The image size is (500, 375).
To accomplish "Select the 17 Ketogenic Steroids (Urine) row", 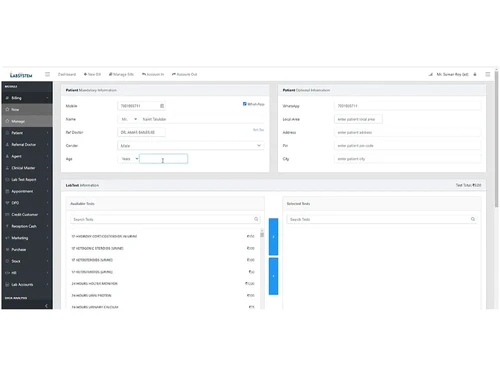I will click(x=163, y=248).
